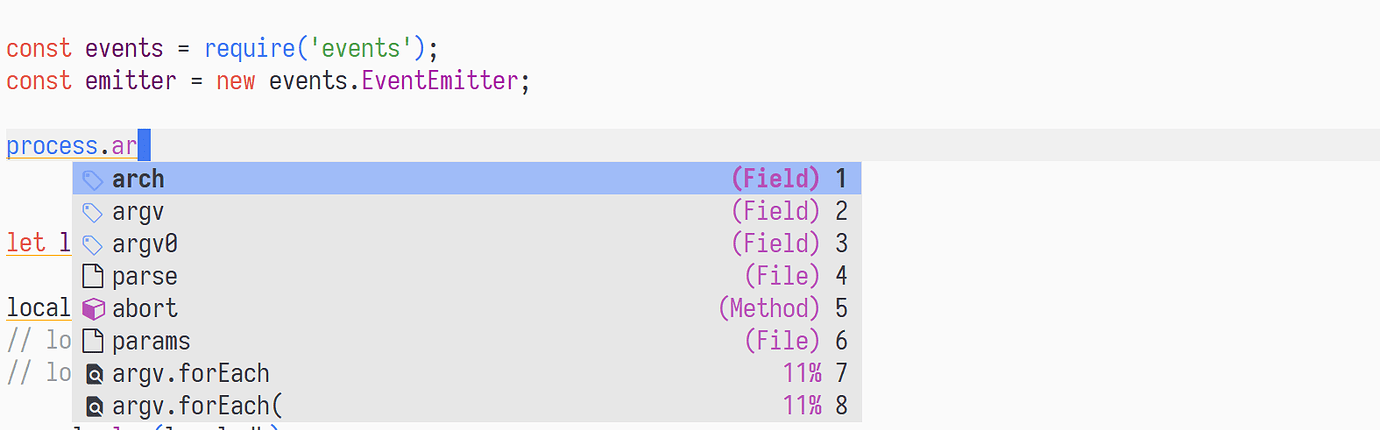The width and height of the screenshot is (1380, 430).
Task: Click the (Method) type label
Action: tap(769, 308)
